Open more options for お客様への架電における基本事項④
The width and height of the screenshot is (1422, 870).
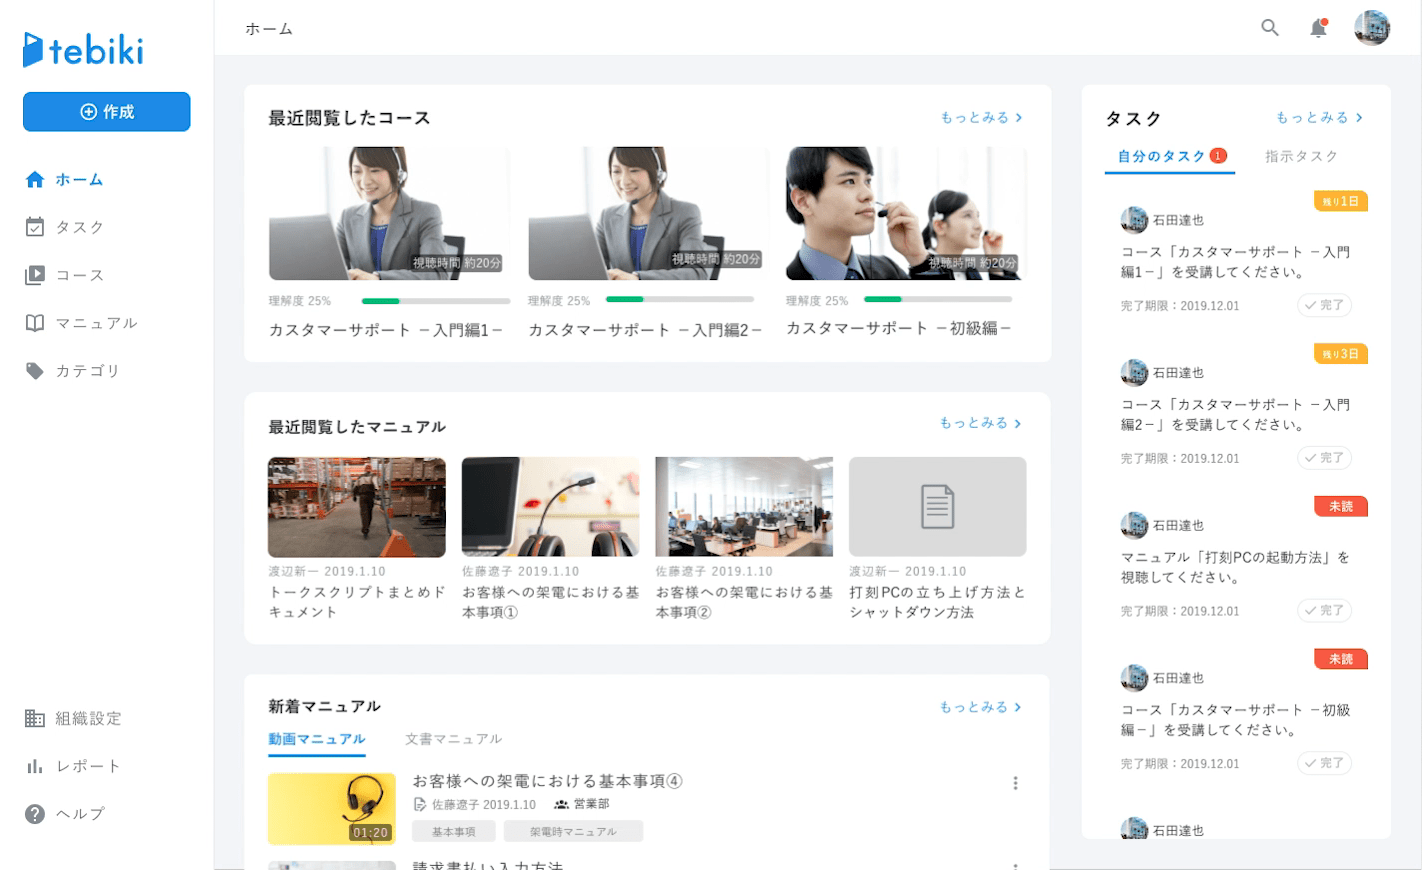point(1015,783)
